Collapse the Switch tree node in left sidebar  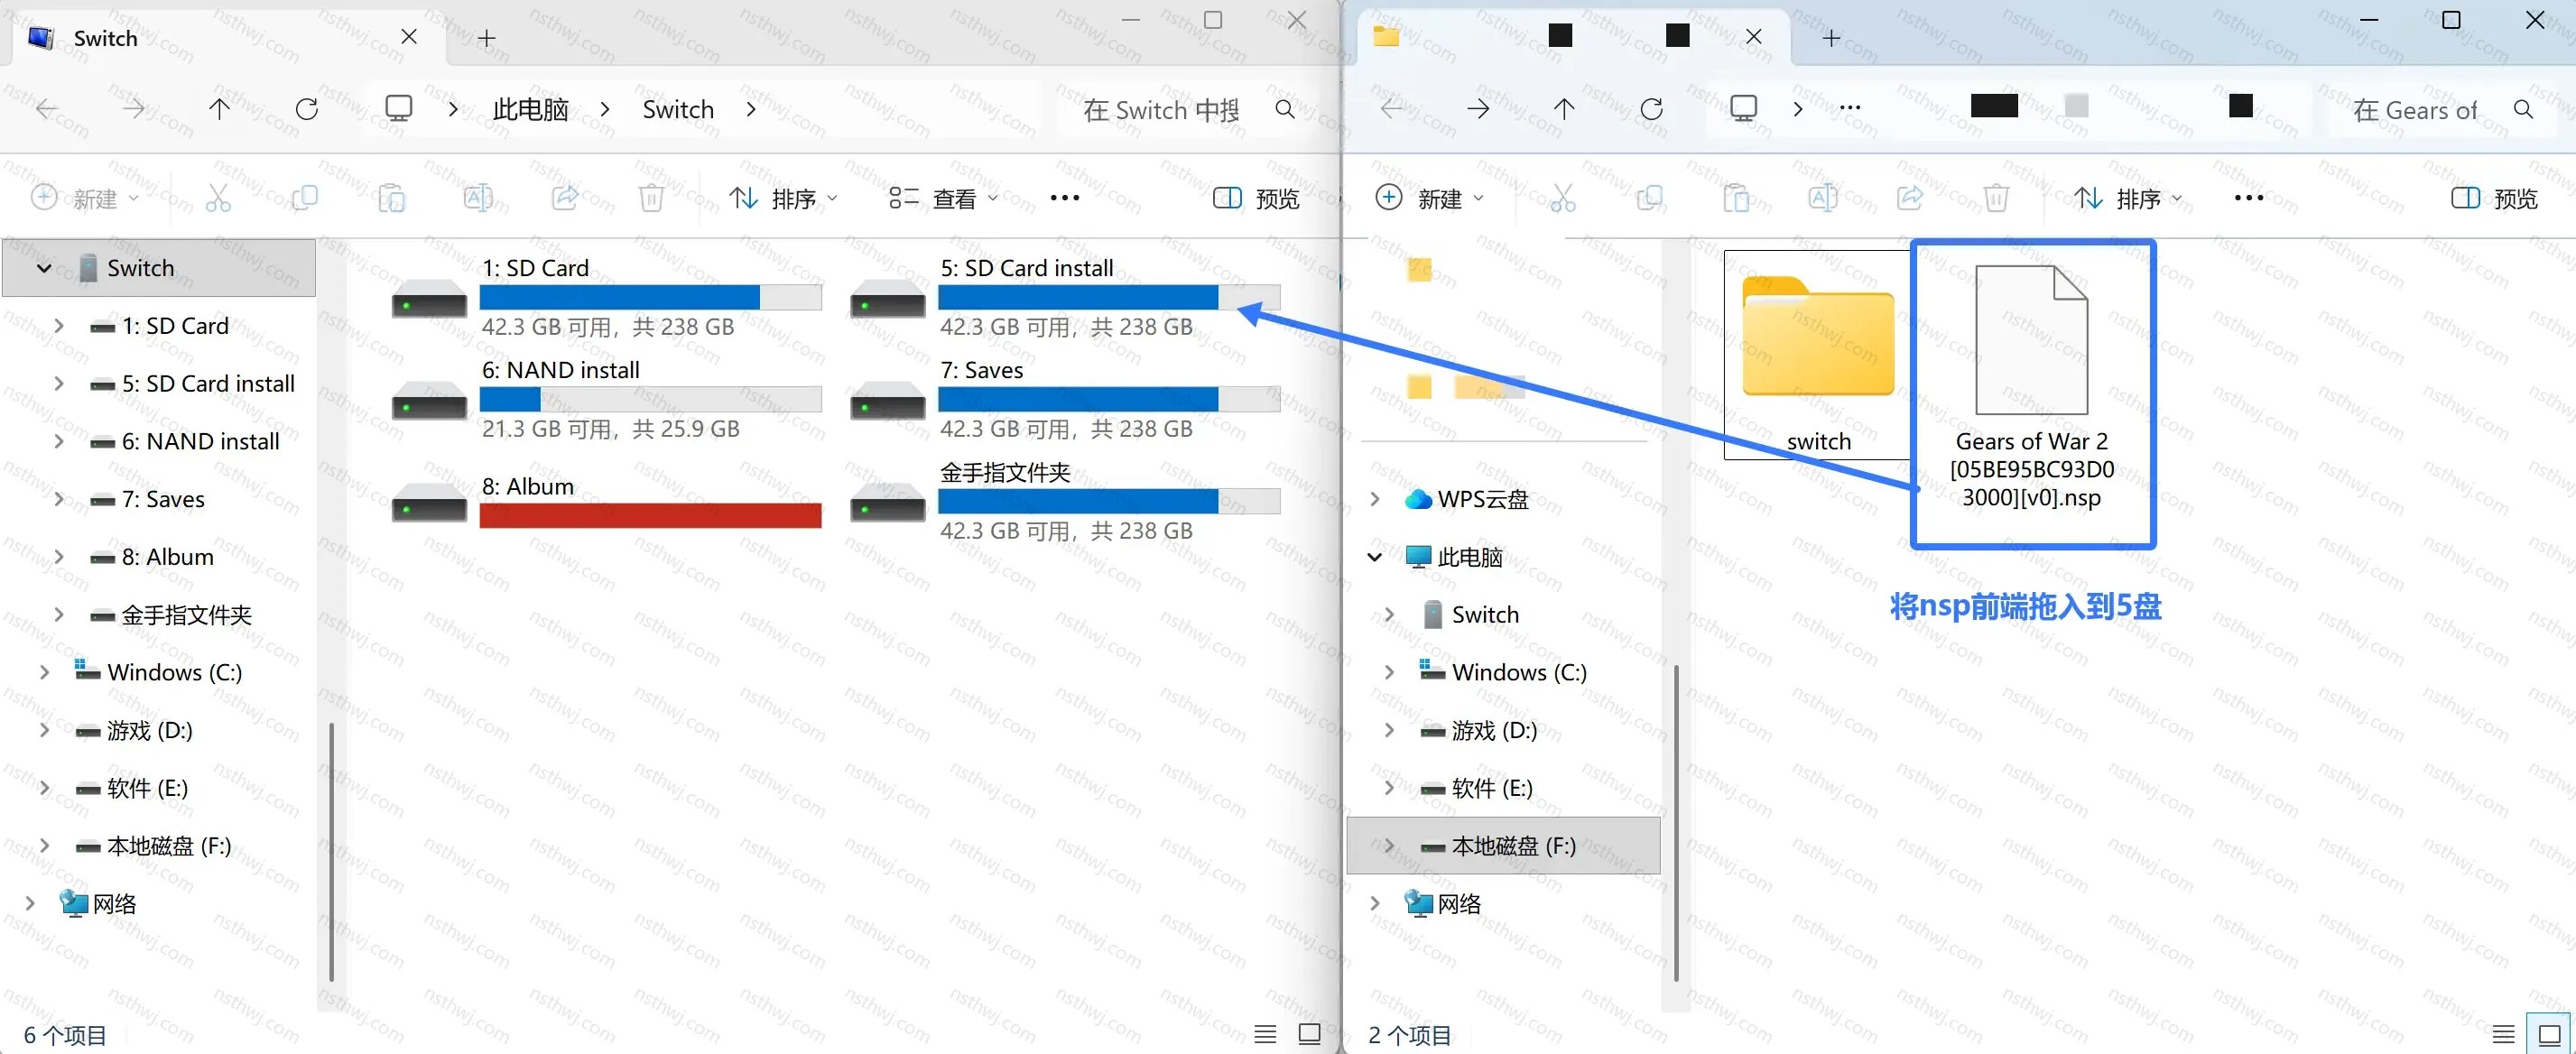(44, 268)
